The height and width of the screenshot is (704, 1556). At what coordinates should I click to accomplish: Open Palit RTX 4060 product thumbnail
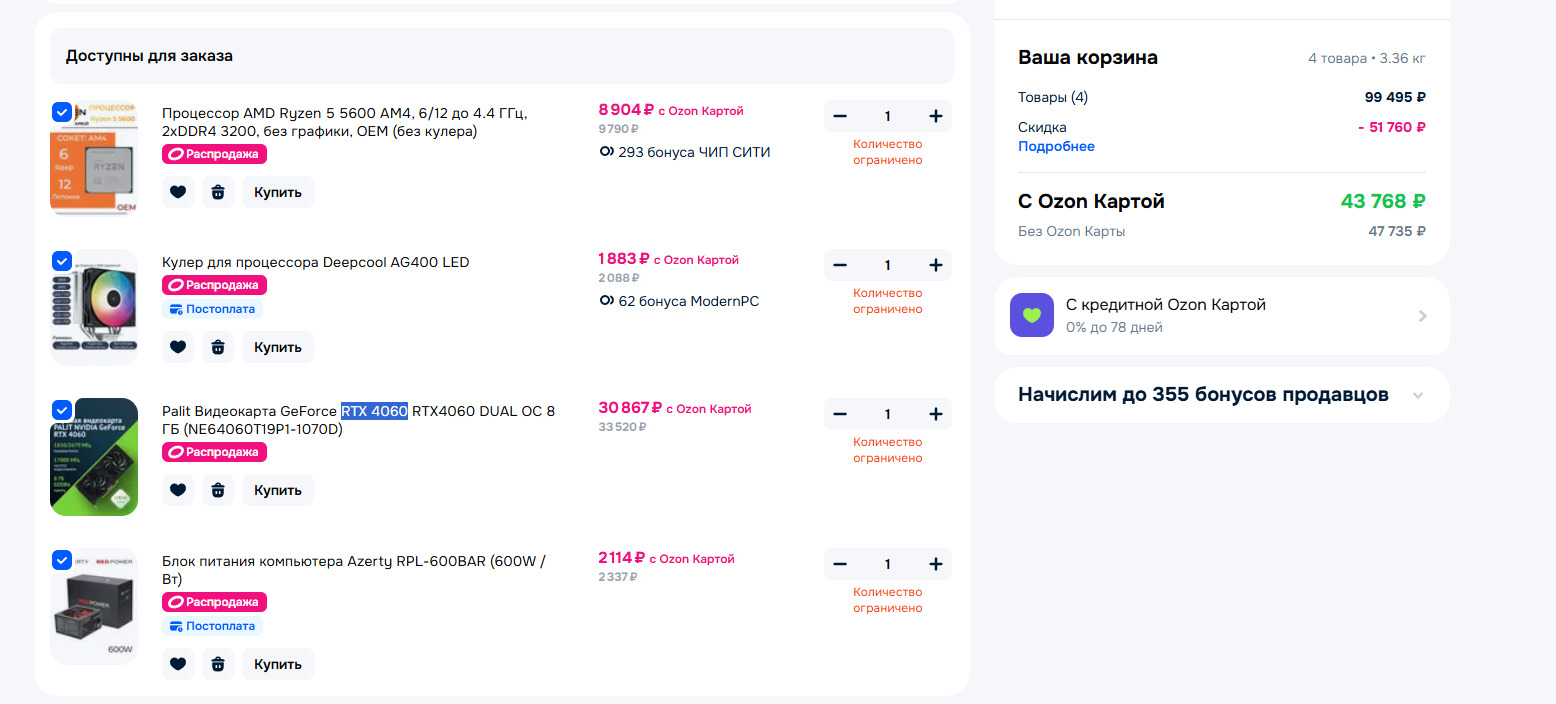point(94,458)
